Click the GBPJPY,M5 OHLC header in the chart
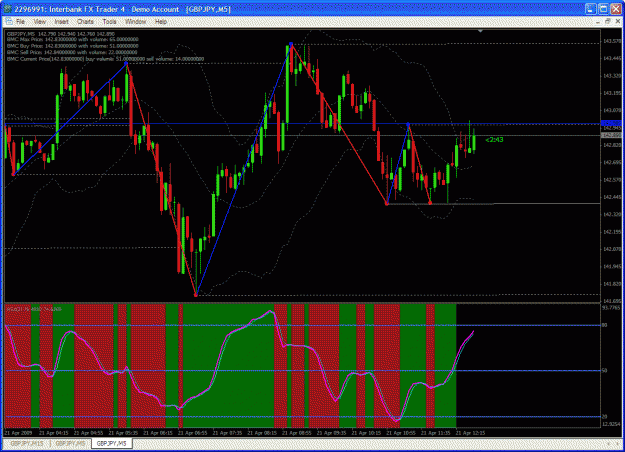 [61, 34]
